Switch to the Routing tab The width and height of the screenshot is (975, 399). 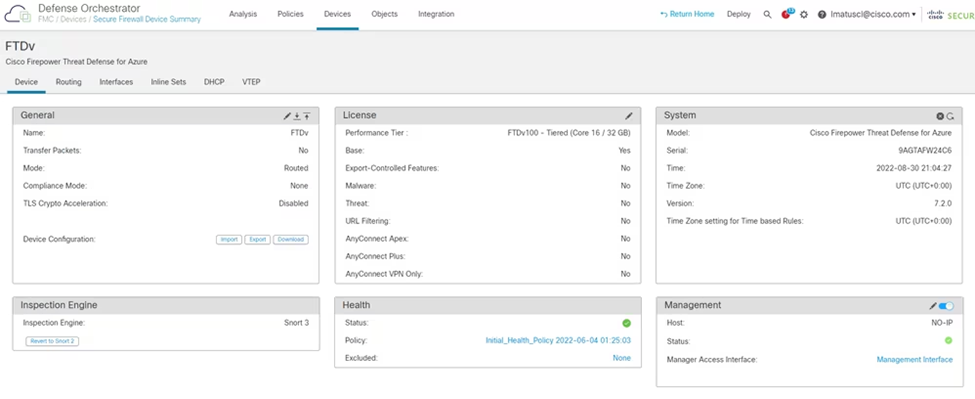click(68, 82)
